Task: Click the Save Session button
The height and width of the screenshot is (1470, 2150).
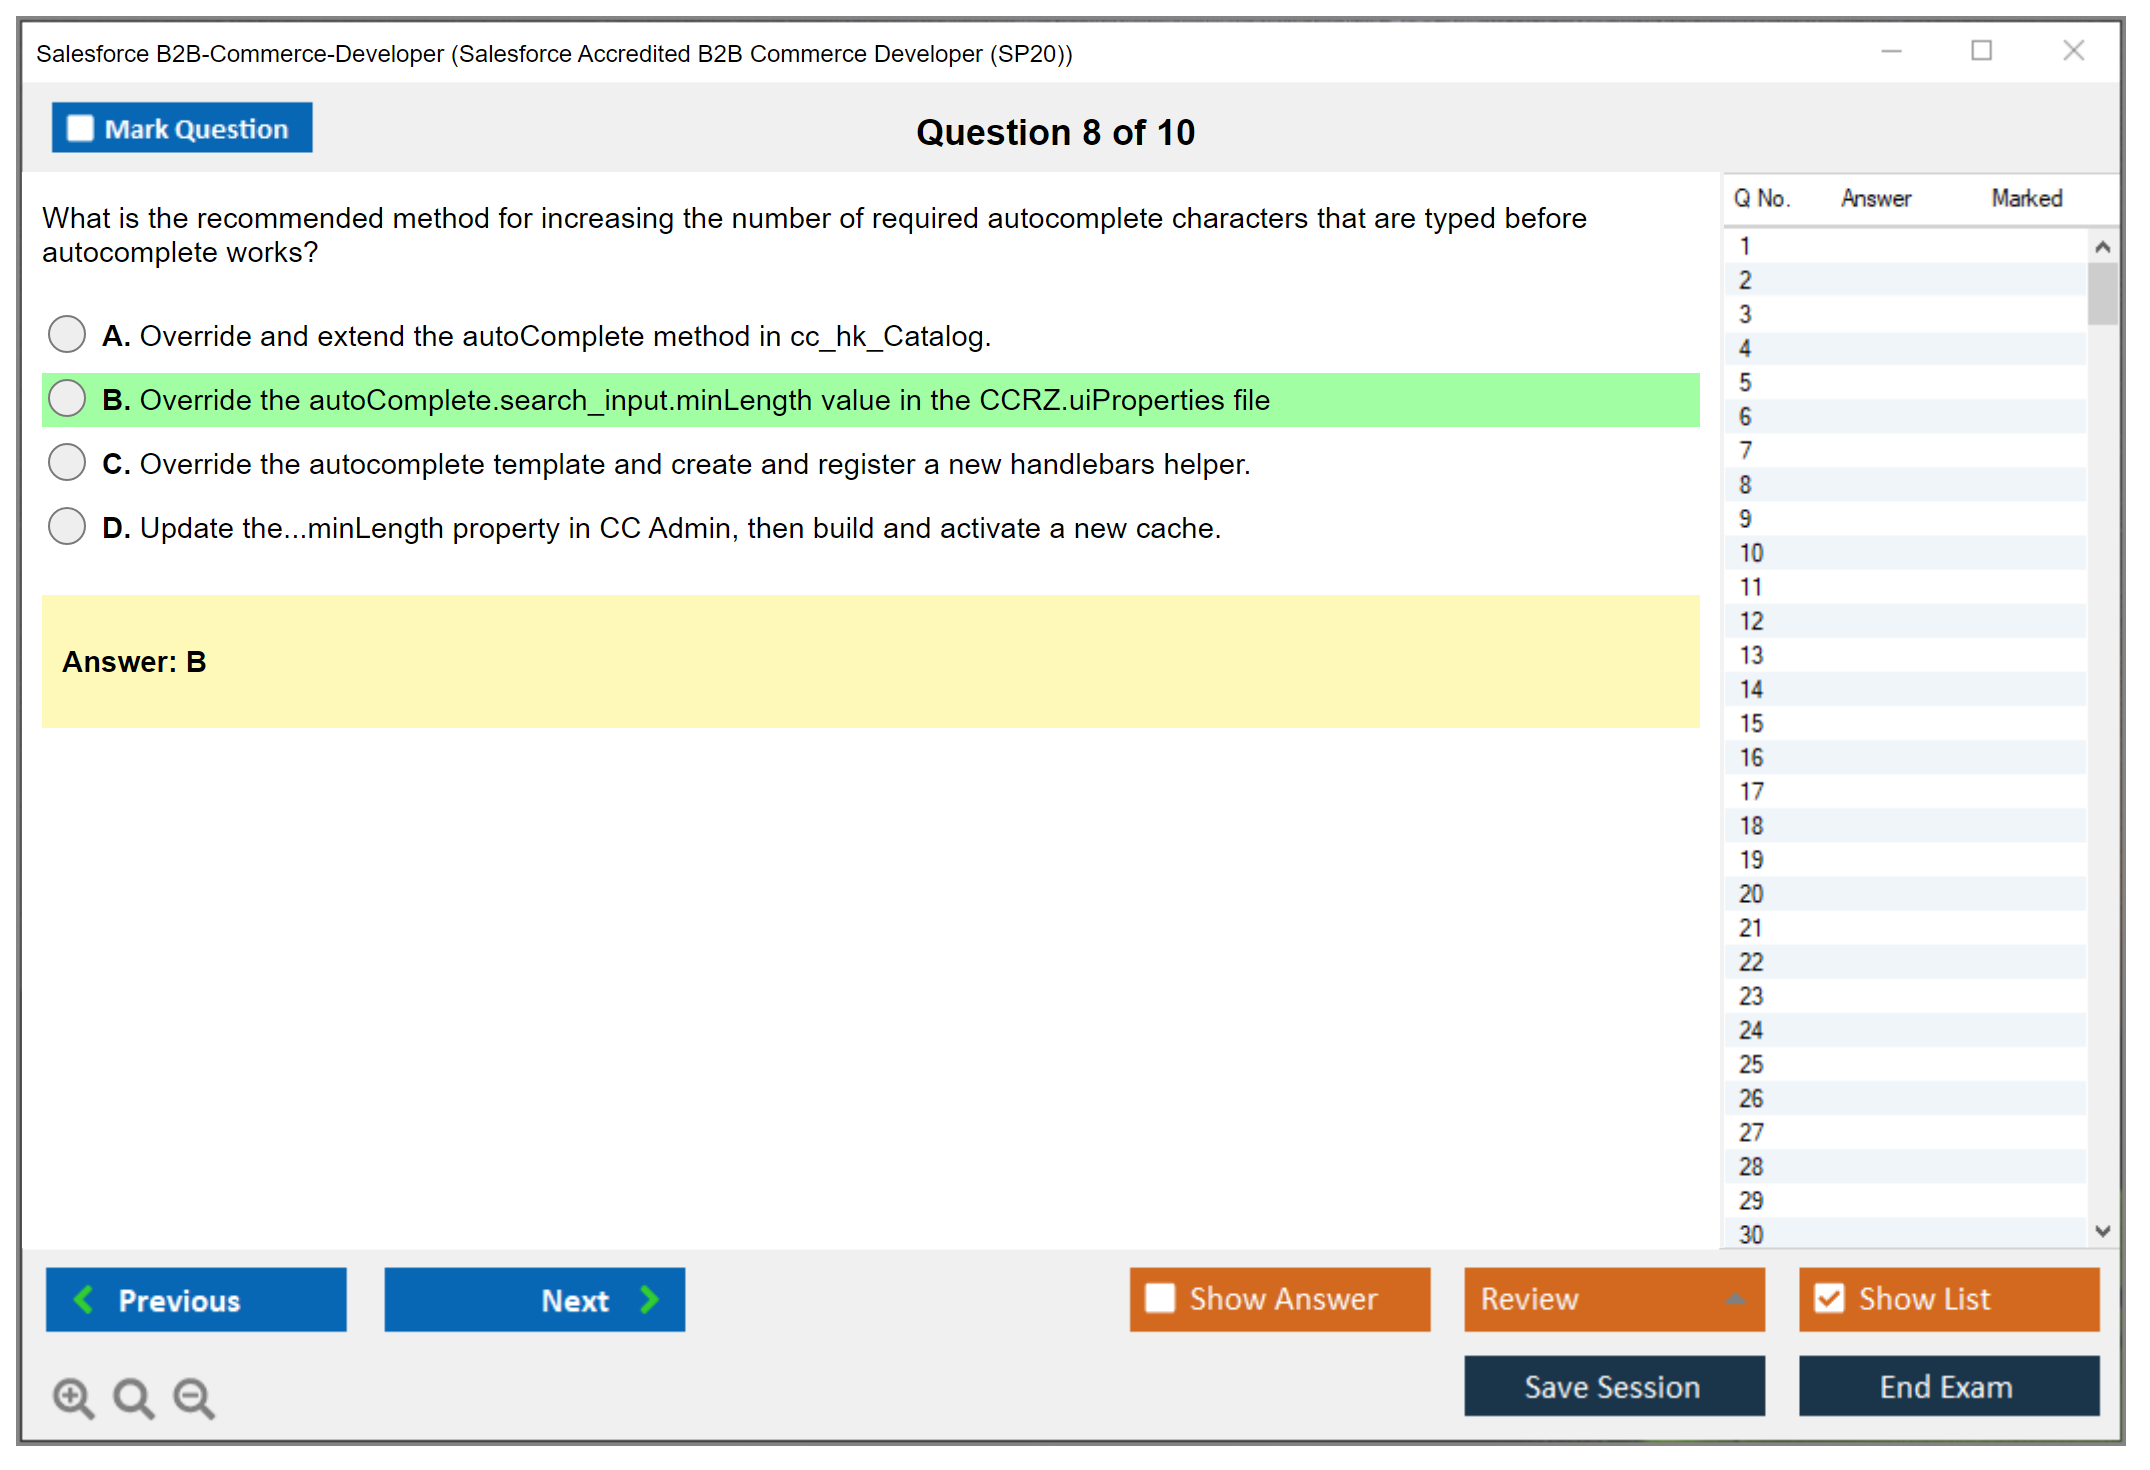Action: 1613,1386
